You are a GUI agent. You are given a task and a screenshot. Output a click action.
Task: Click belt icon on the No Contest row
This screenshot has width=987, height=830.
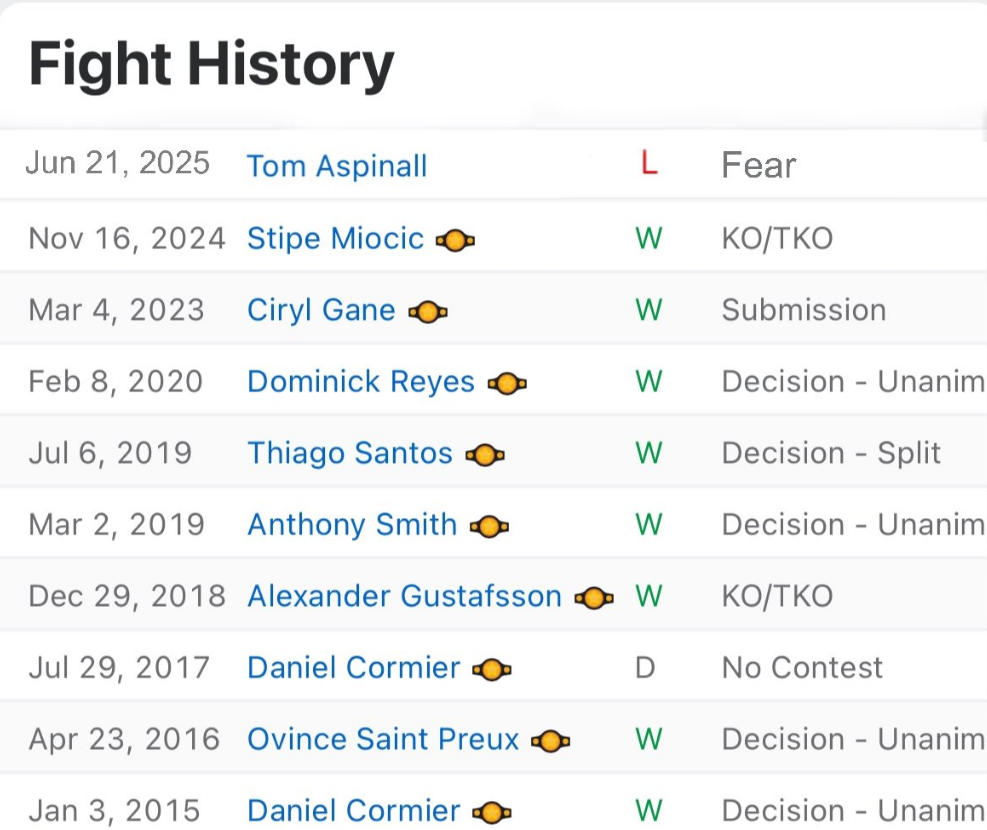click(492, 670)
